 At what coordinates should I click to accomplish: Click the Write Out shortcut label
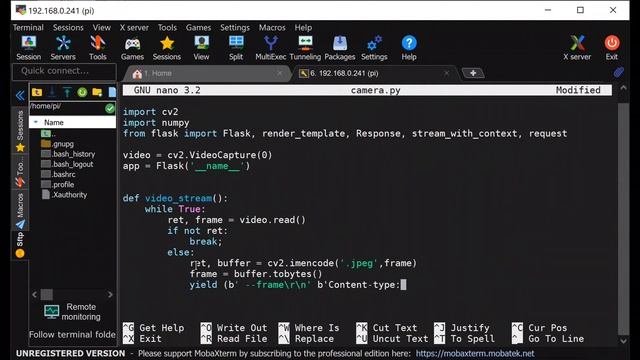(x=242, y=328)
